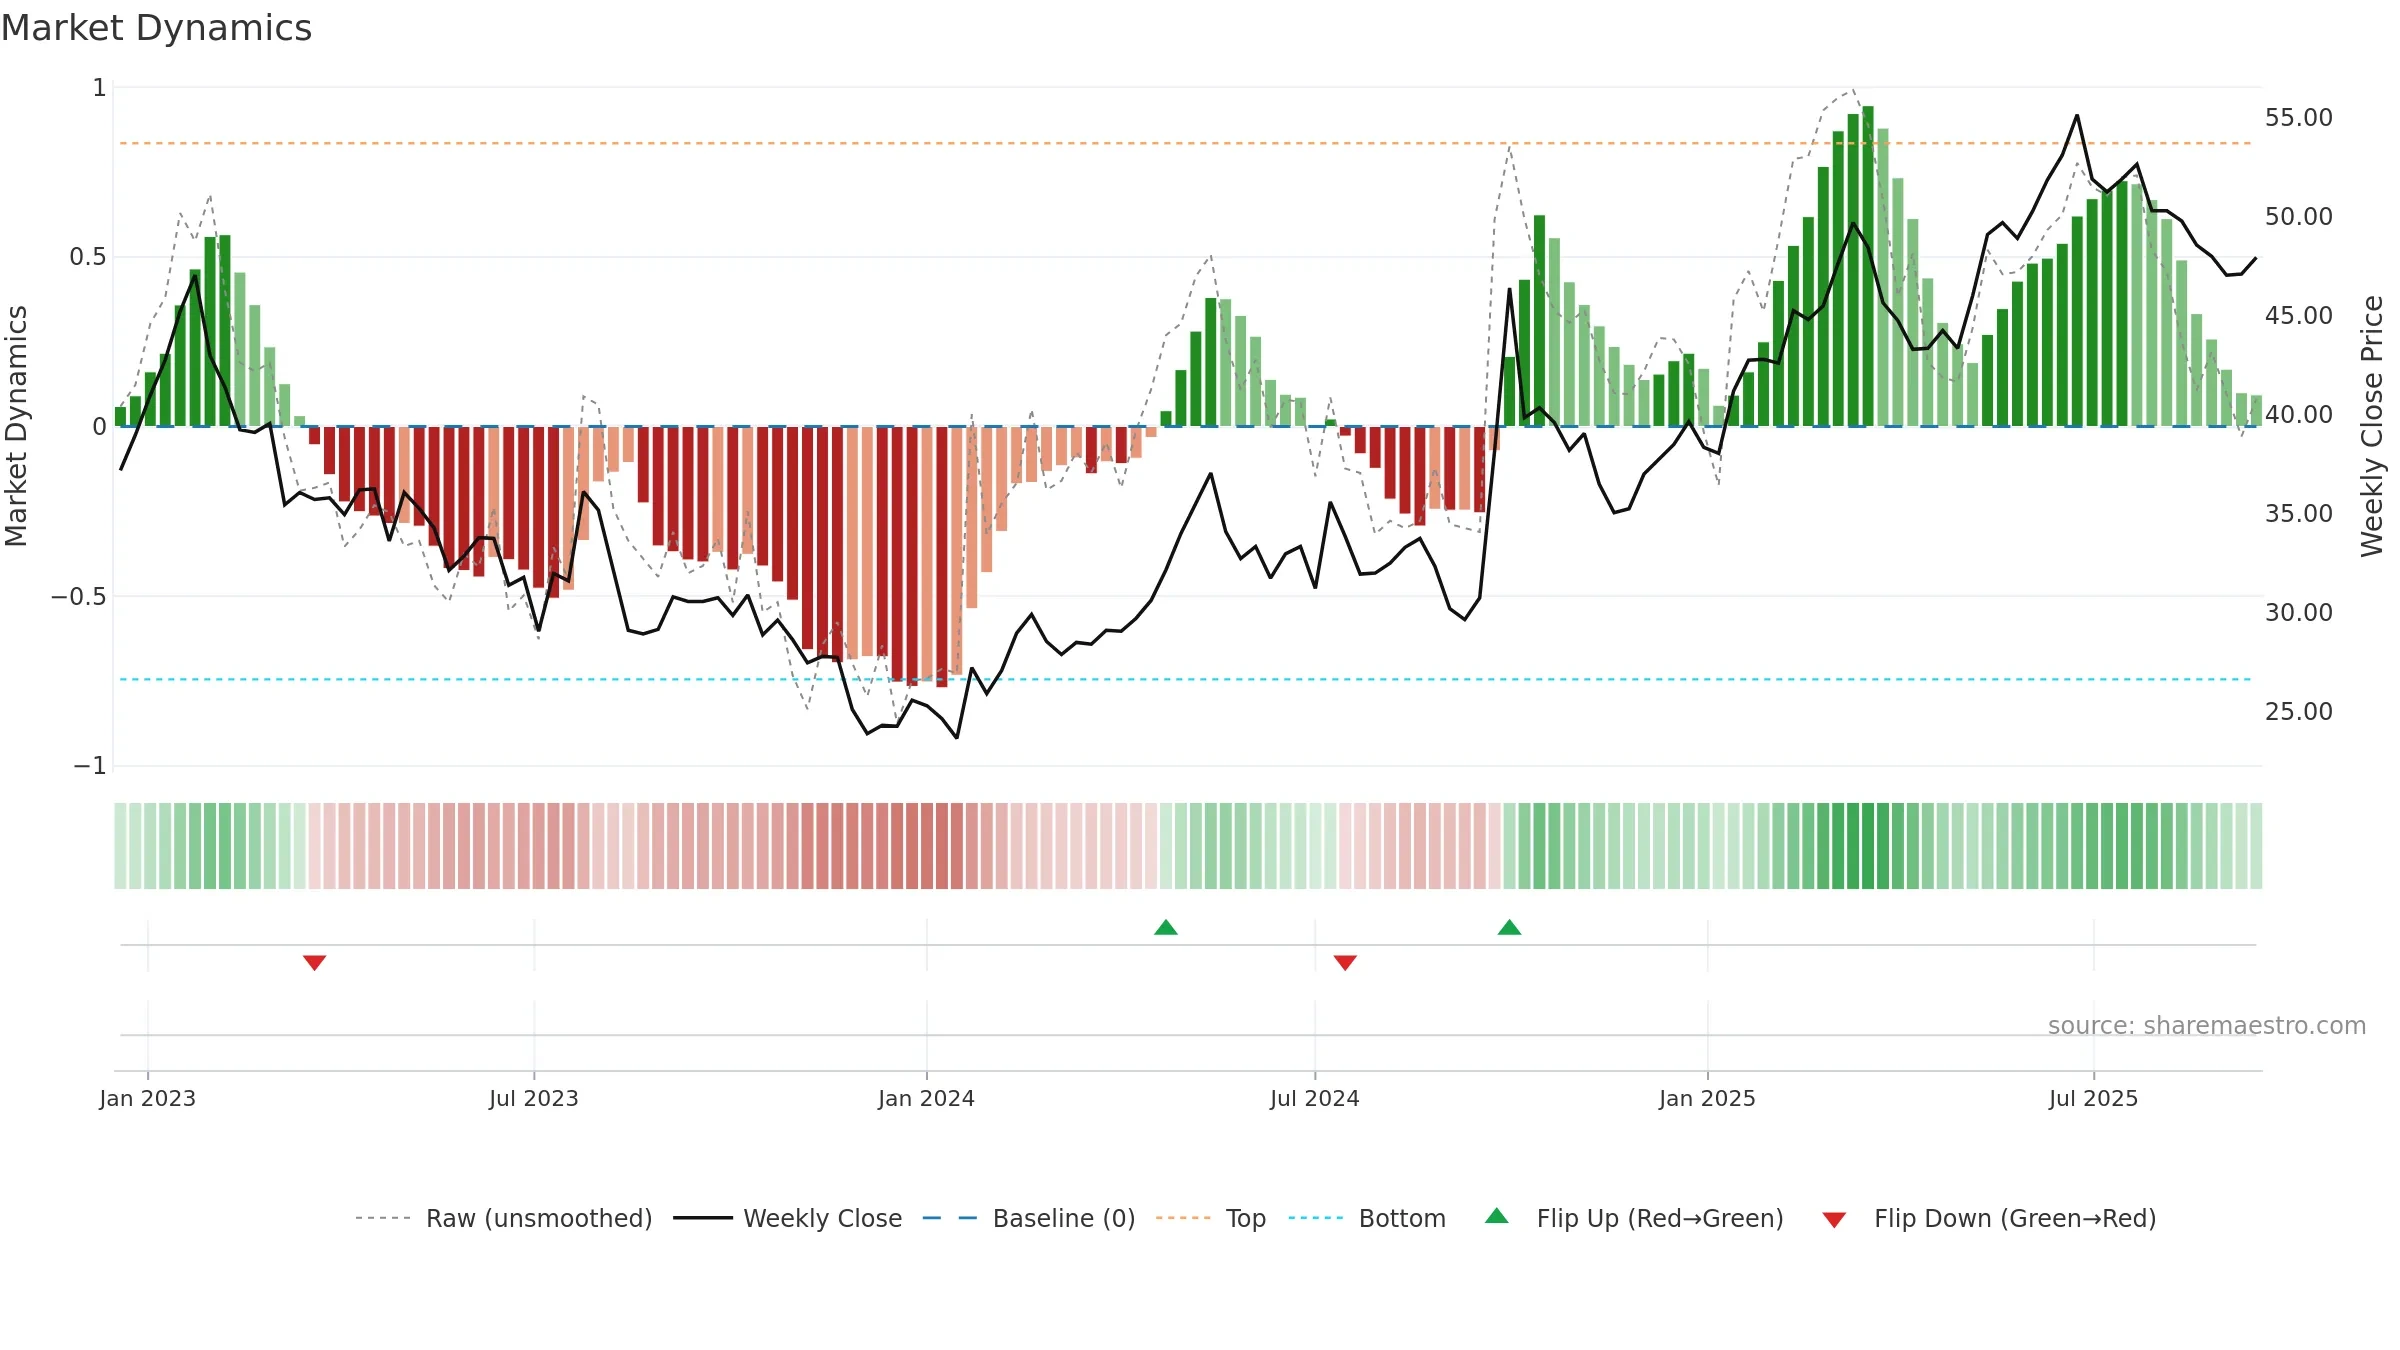2400x1350 pixels.
Task: Click the source: sharemaestro.com text
Action: coord(2206,1025)
